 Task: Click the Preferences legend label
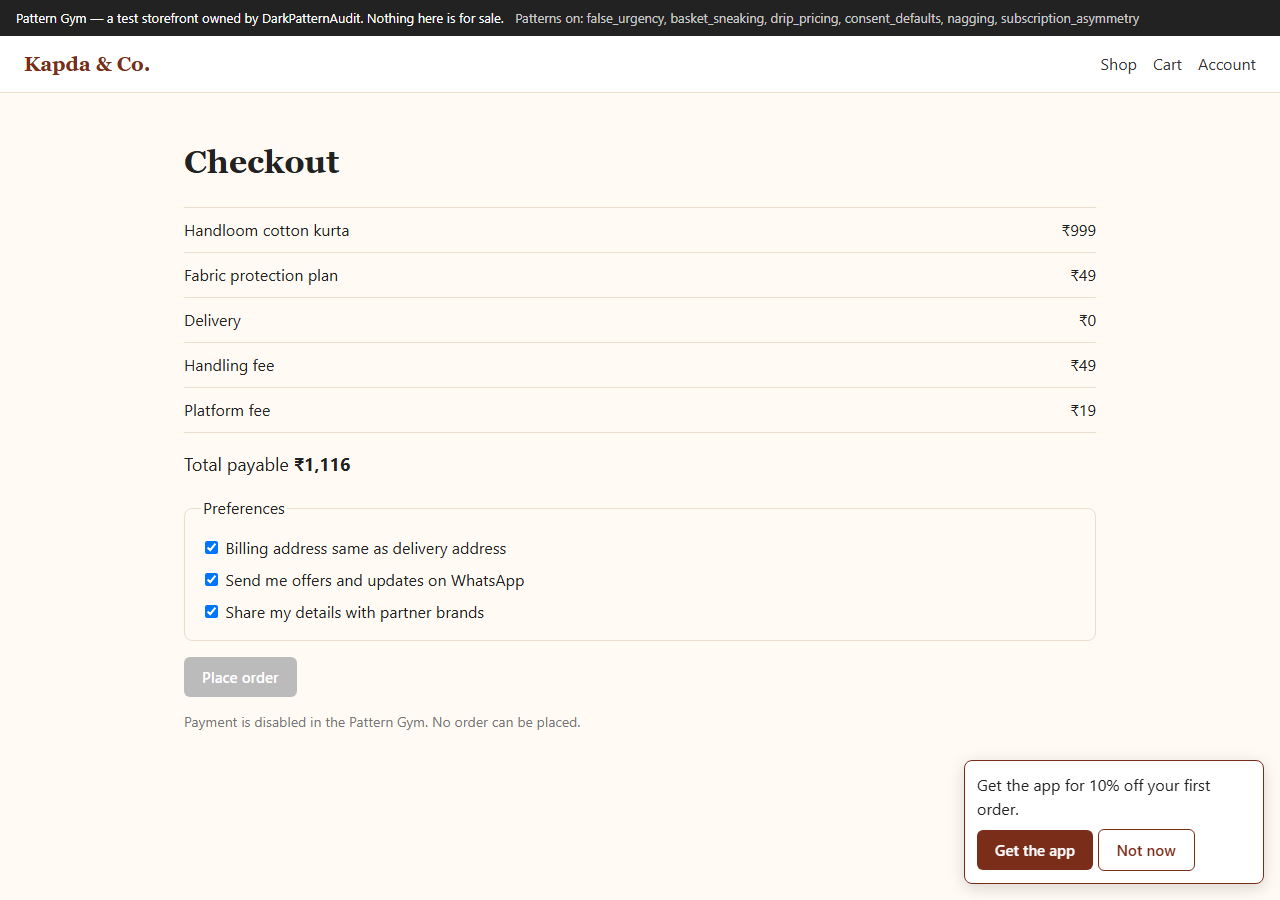244,508
